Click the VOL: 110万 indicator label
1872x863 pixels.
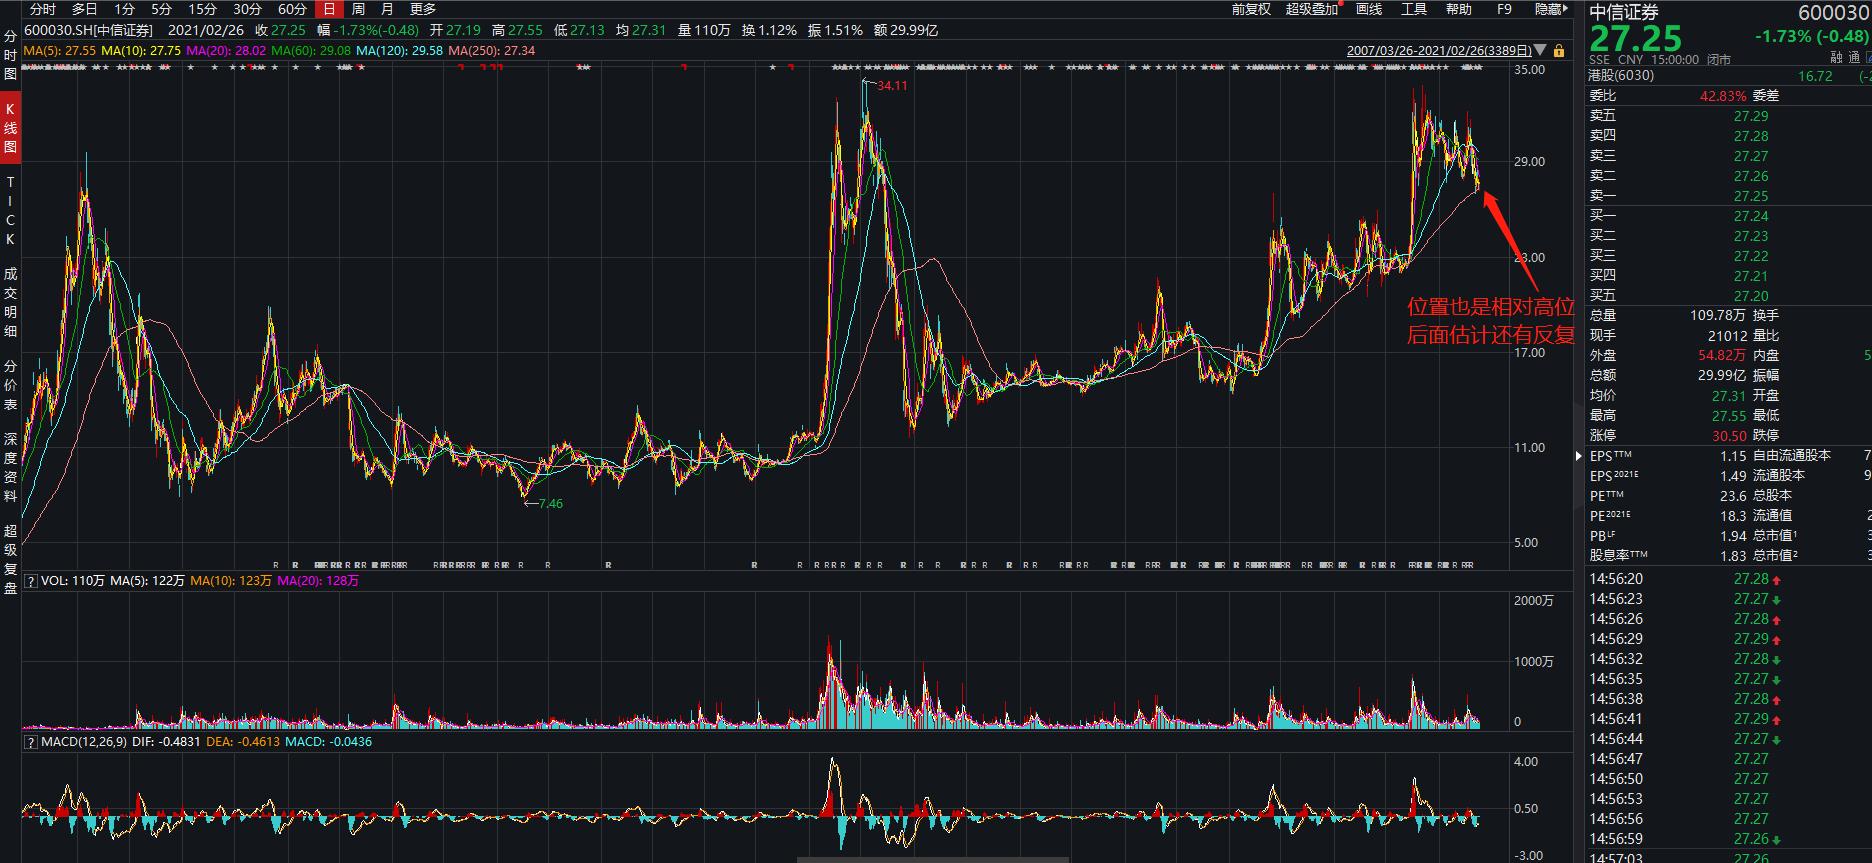(x=73, y=581)
